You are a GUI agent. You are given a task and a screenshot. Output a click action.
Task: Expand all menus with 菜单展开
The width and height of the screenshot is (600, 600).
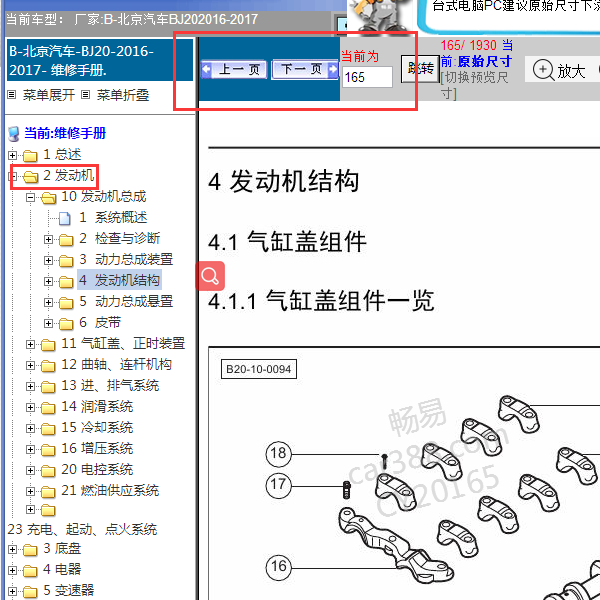(49, 95)
